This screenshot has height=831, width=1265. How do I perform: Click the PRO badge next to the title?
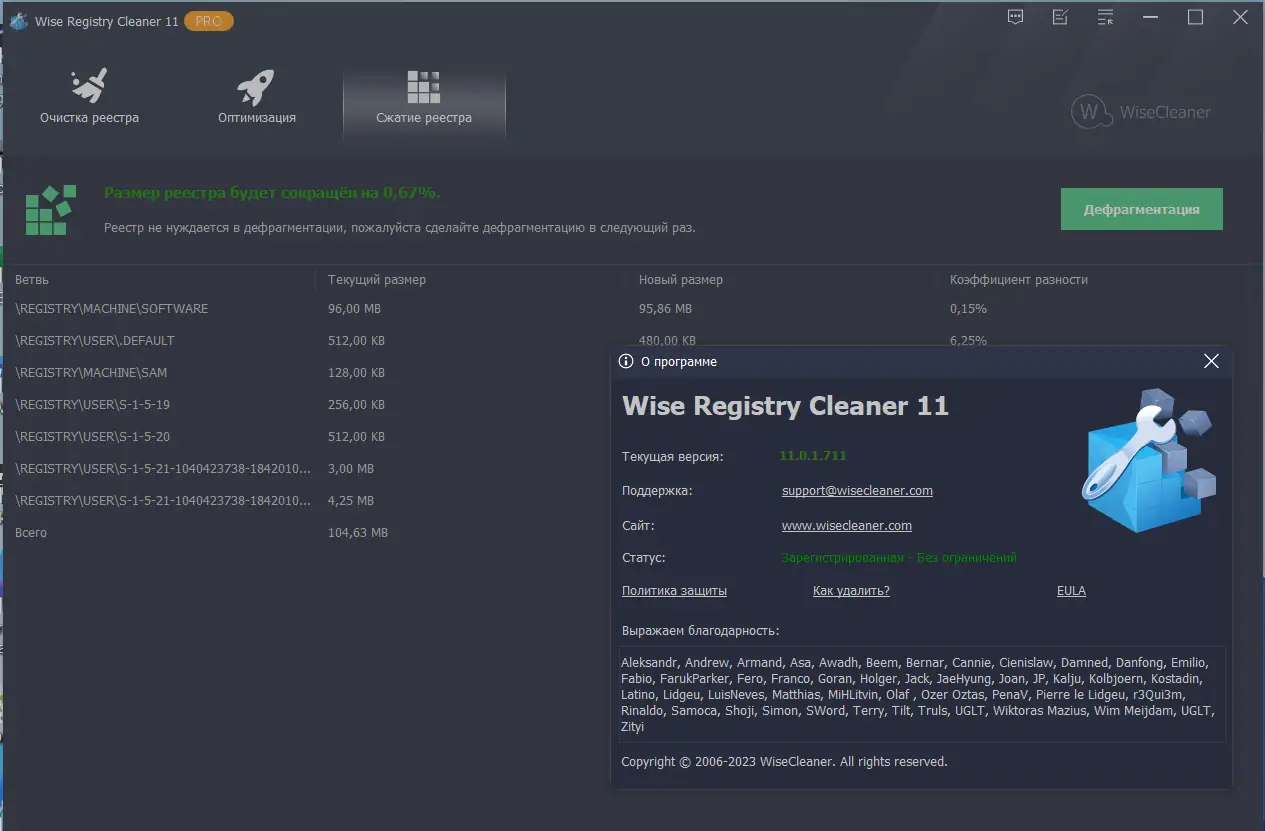tap(208, 20)
